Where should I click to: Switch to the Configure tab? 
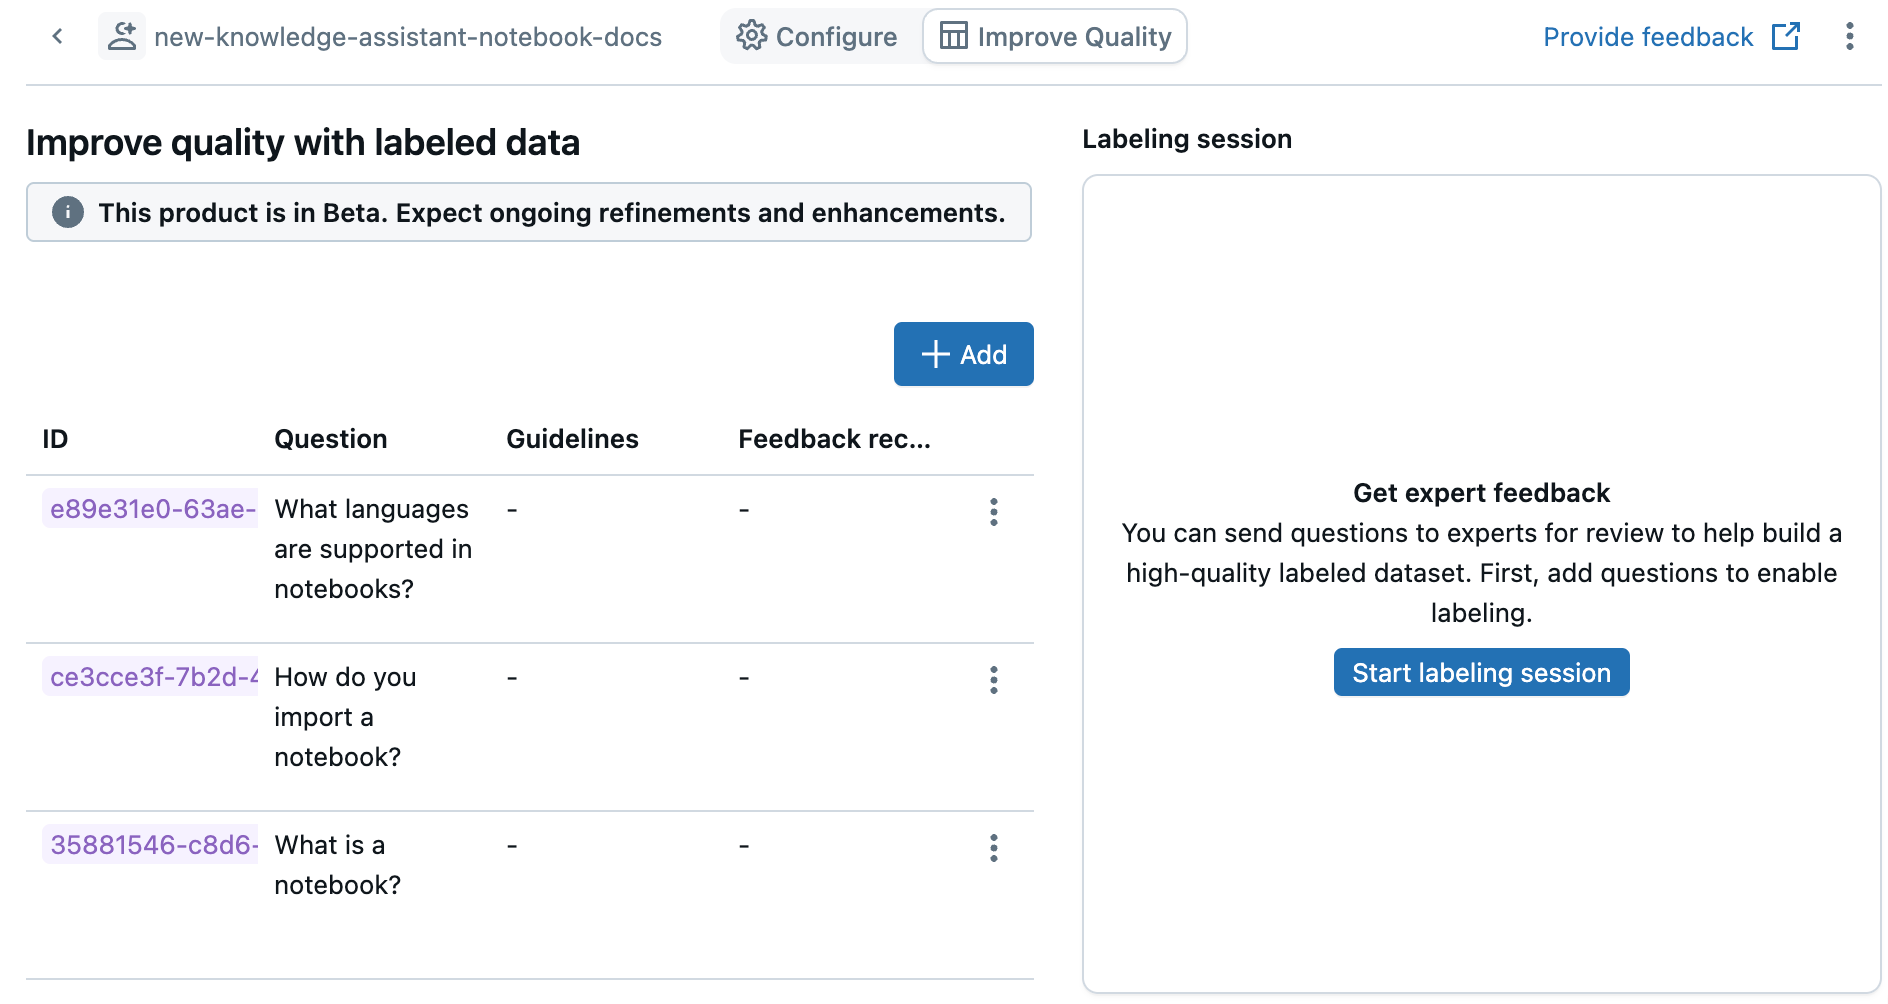click(818, 37)
